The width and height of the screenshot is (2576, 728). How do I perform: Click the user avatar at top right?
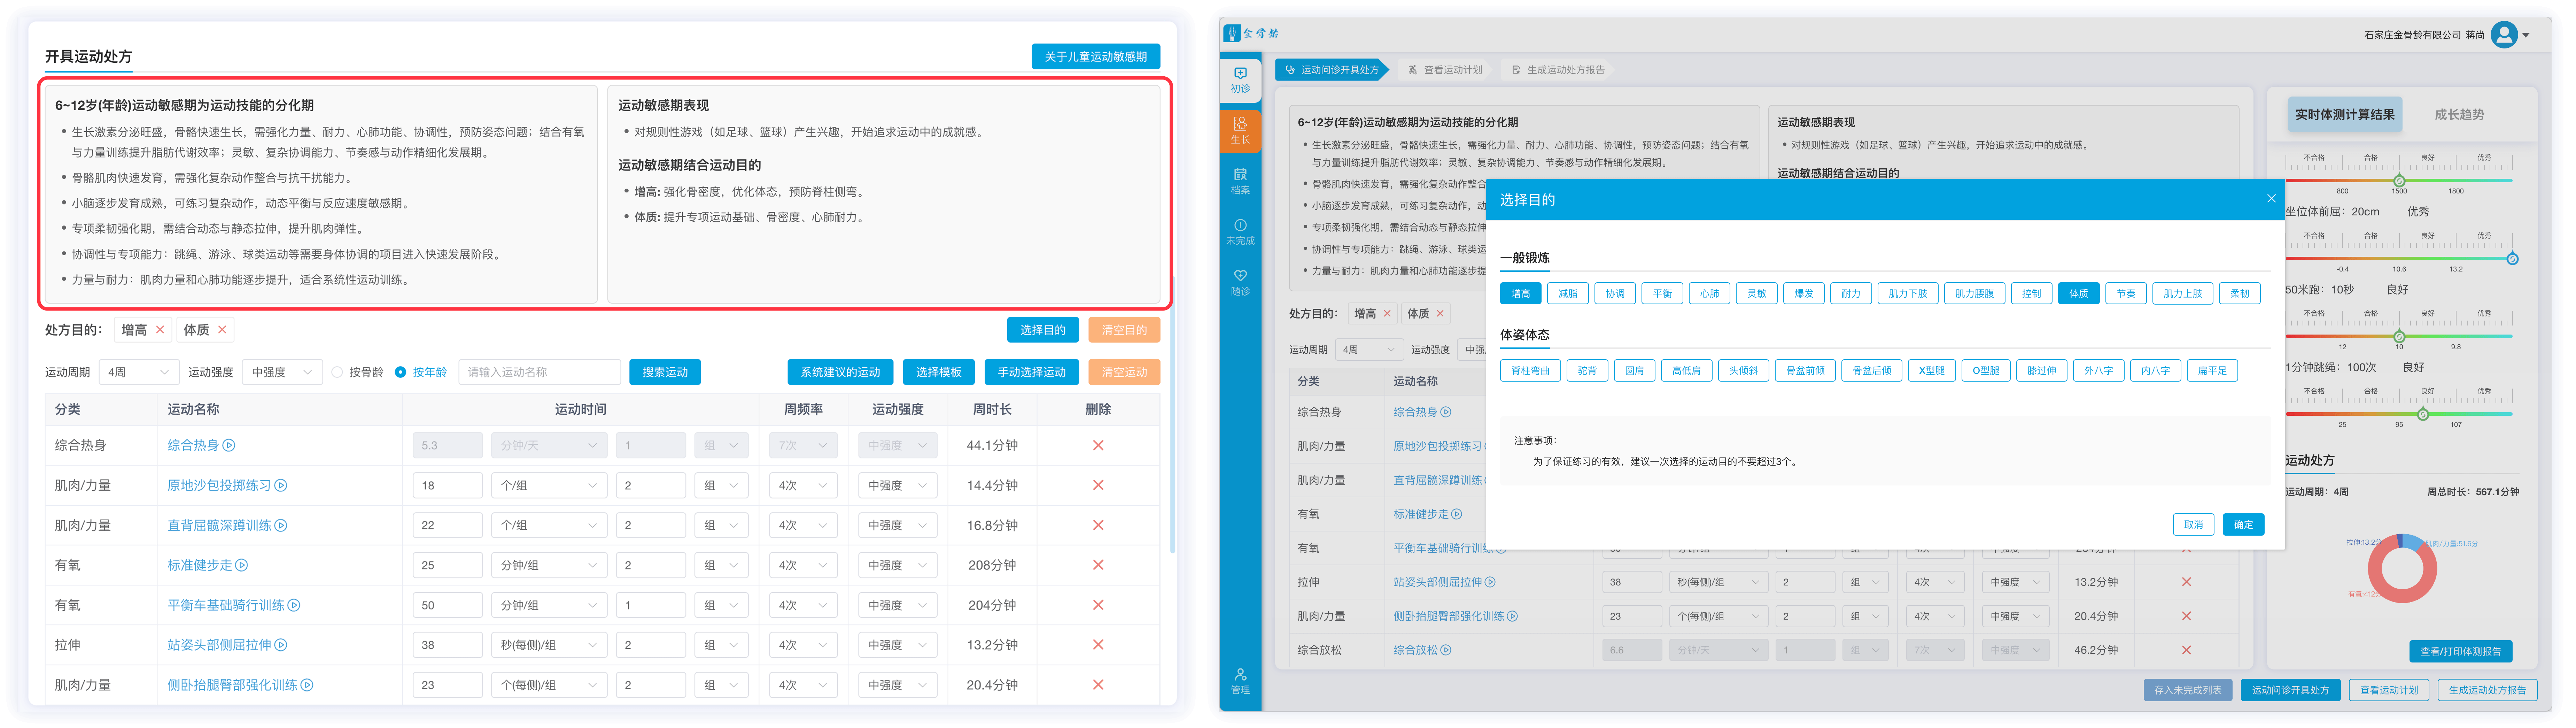(x=2504, y=35)
